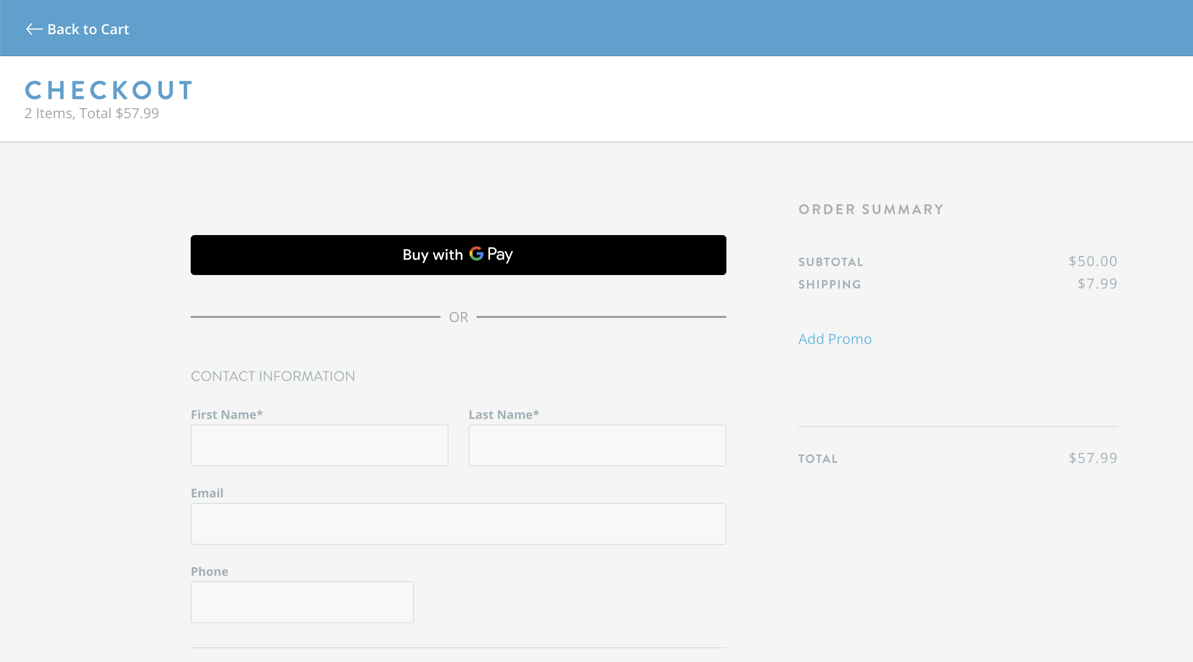Click the Phone field label
The image size is (1193, 662).
(210, 571)
